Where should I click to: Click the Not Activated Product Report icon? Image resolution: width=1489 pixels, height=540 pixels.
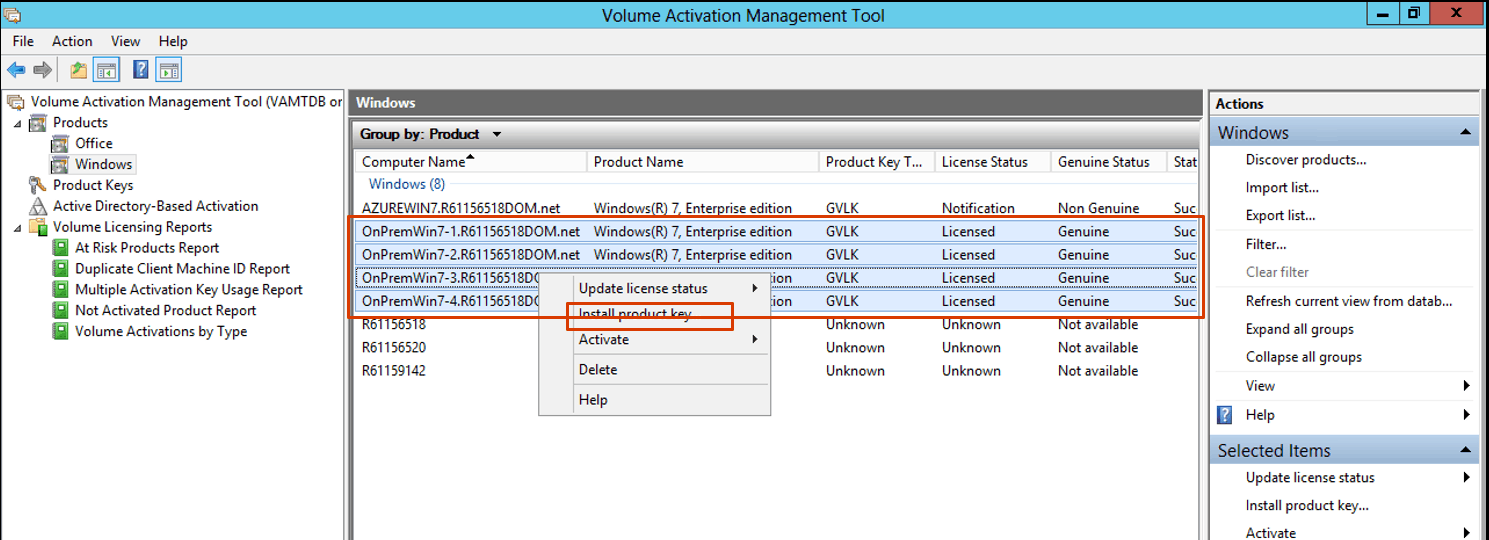coord(60,311)
